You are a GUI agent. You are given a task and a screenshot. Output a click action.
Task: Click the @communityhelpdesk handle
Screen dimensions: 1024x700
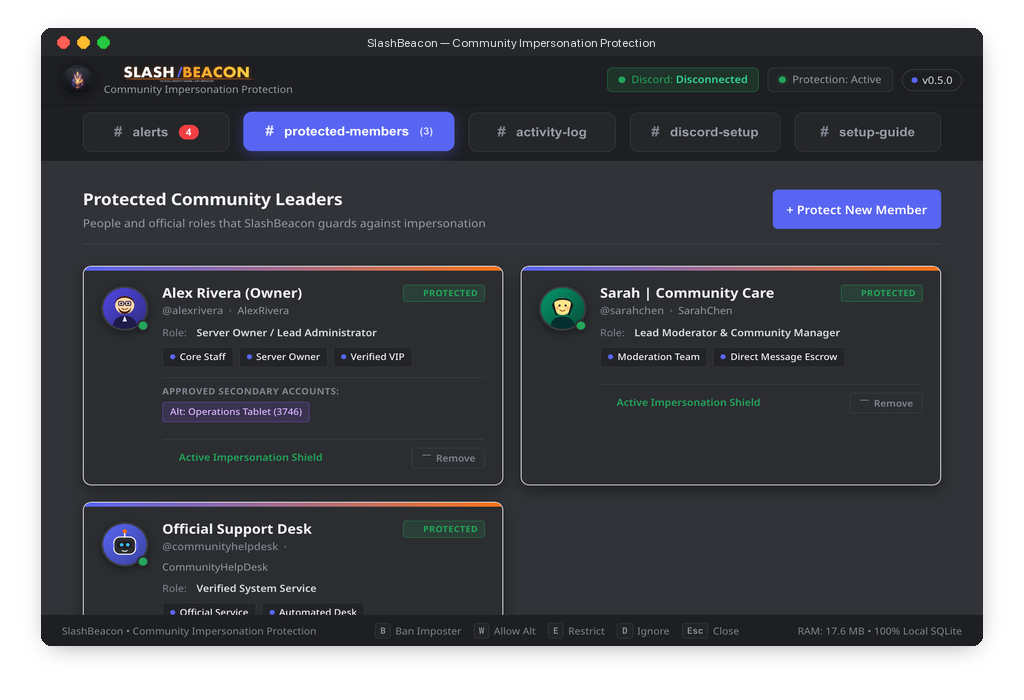pos(220,547)
